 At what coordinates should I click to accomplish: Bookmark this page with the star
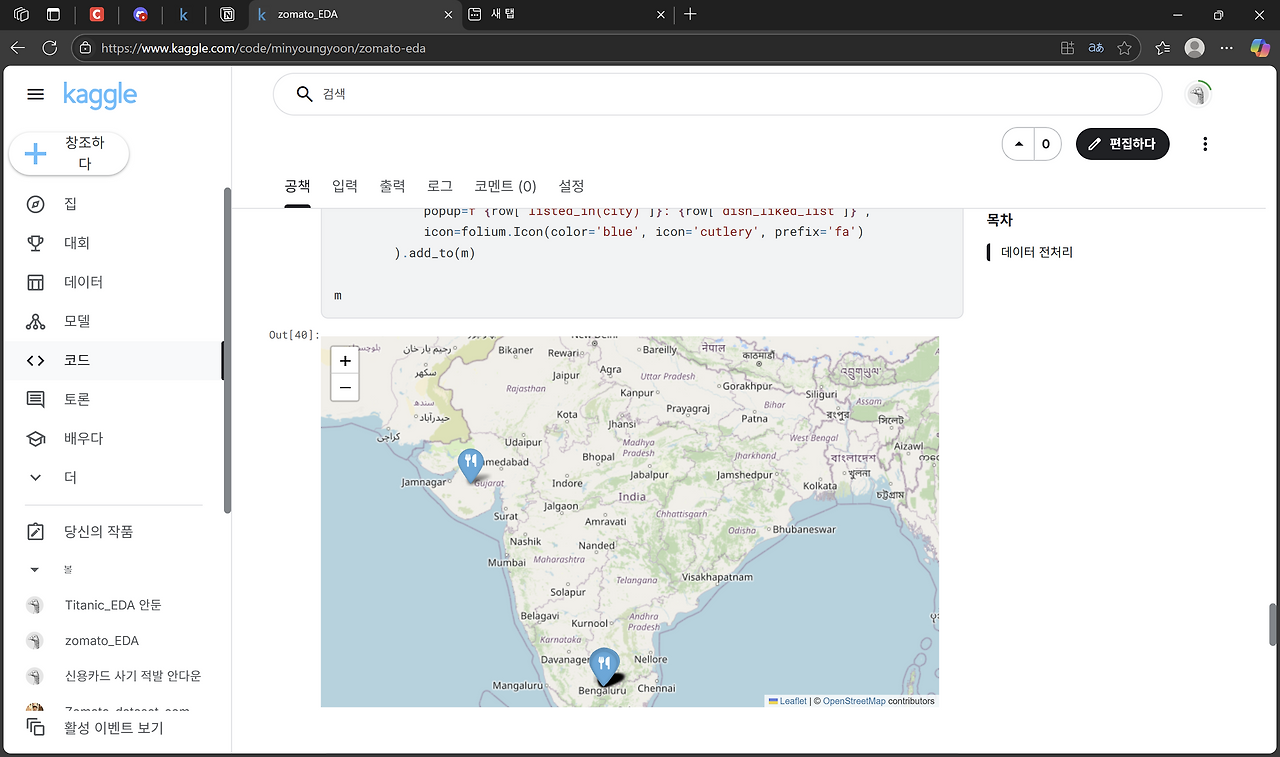(x=1125, y=47)
